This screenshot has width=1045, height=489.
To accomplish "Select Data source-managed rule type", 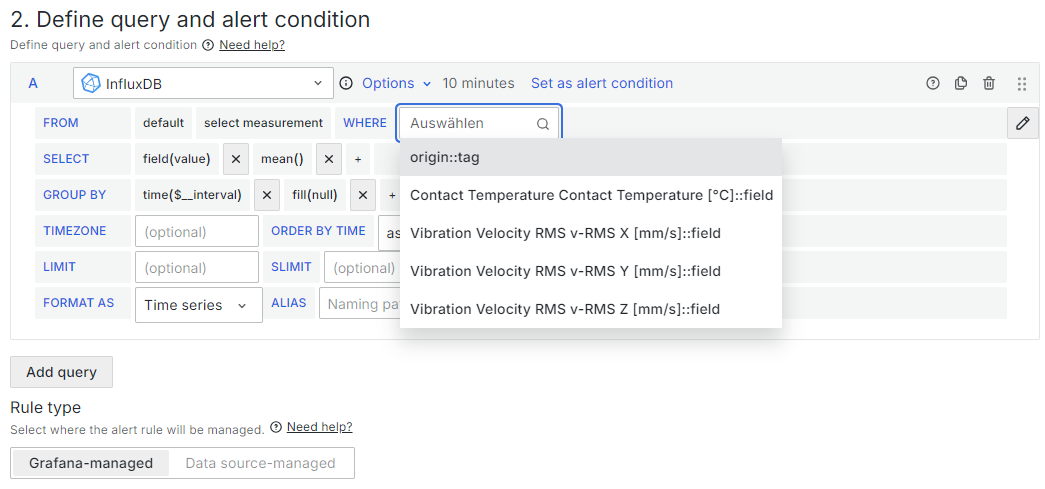I will coord(260,463).
